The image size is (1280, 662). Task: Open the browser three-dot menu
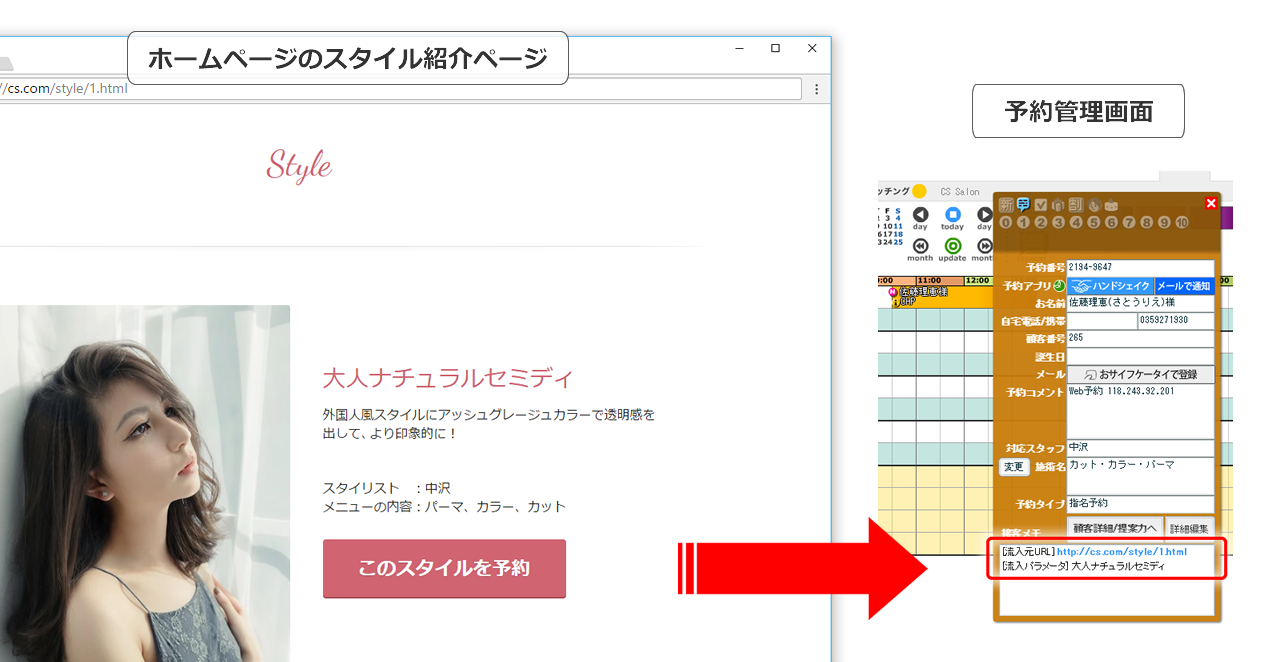pos(816,89)
